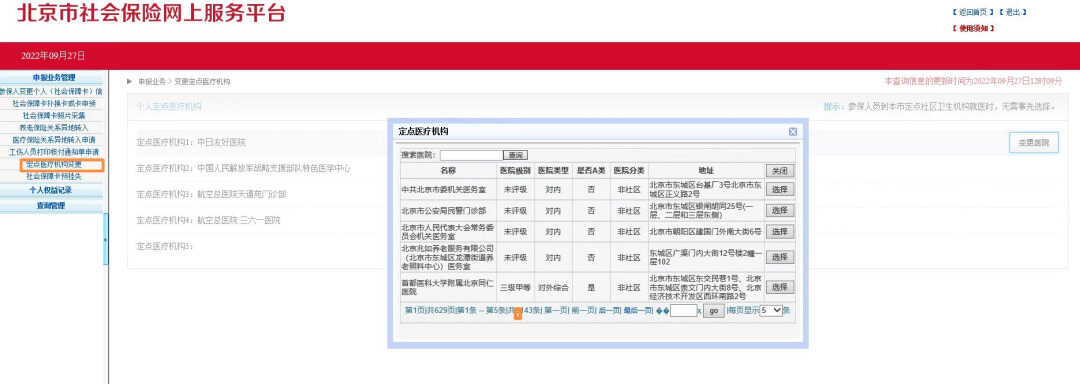Click the sidebar collapse handle
Image resolution: width=1080 pixels, height=384 pixels.
105,239
